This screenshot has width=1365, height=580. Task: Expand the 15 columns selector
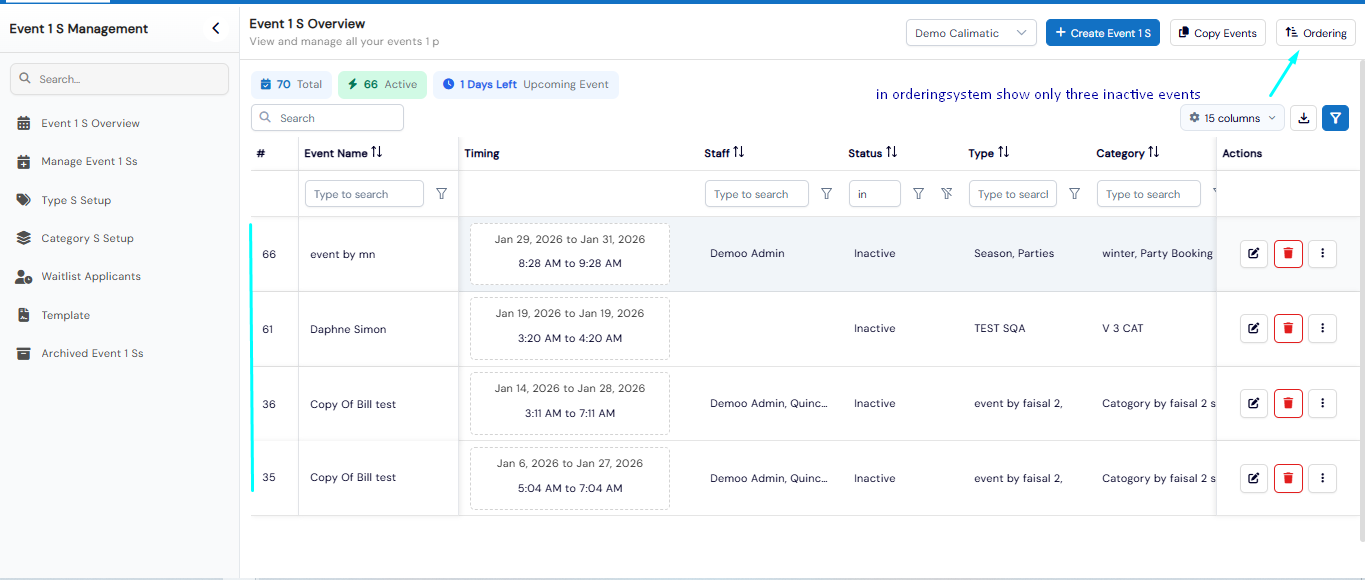[x=1232, y=118]
